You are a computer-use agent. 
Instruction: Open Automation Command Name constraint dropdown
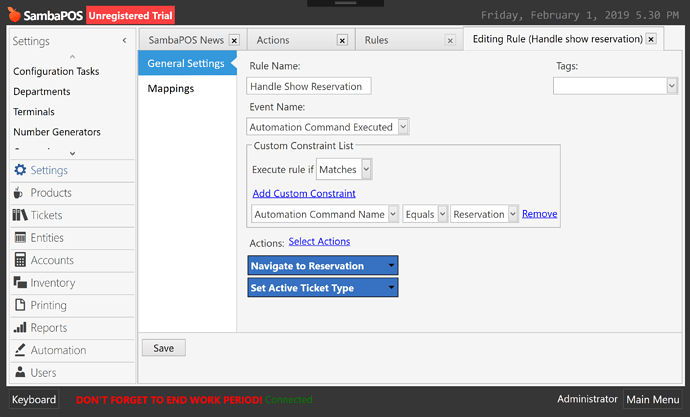point(393,214)
